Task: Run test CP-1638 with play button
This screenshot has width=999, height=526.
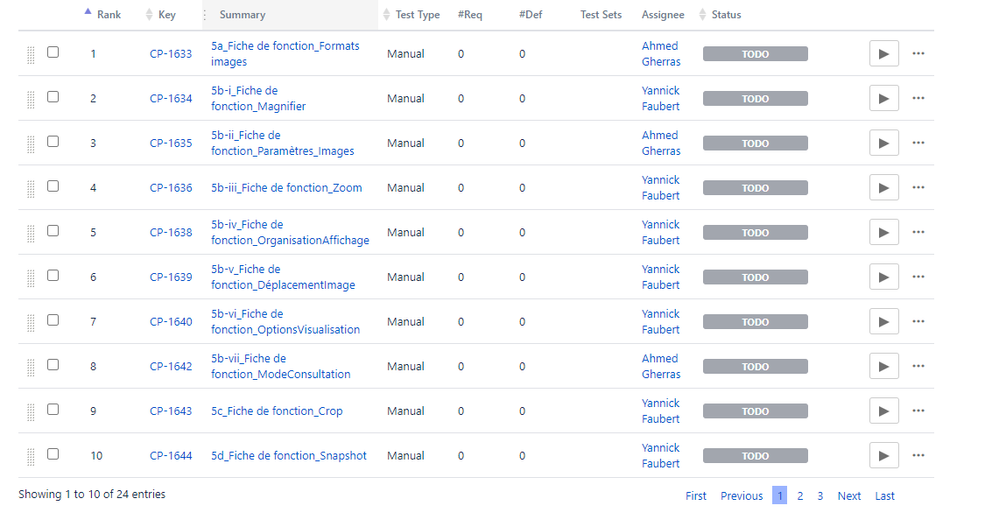Action: [x=884, y=232]
